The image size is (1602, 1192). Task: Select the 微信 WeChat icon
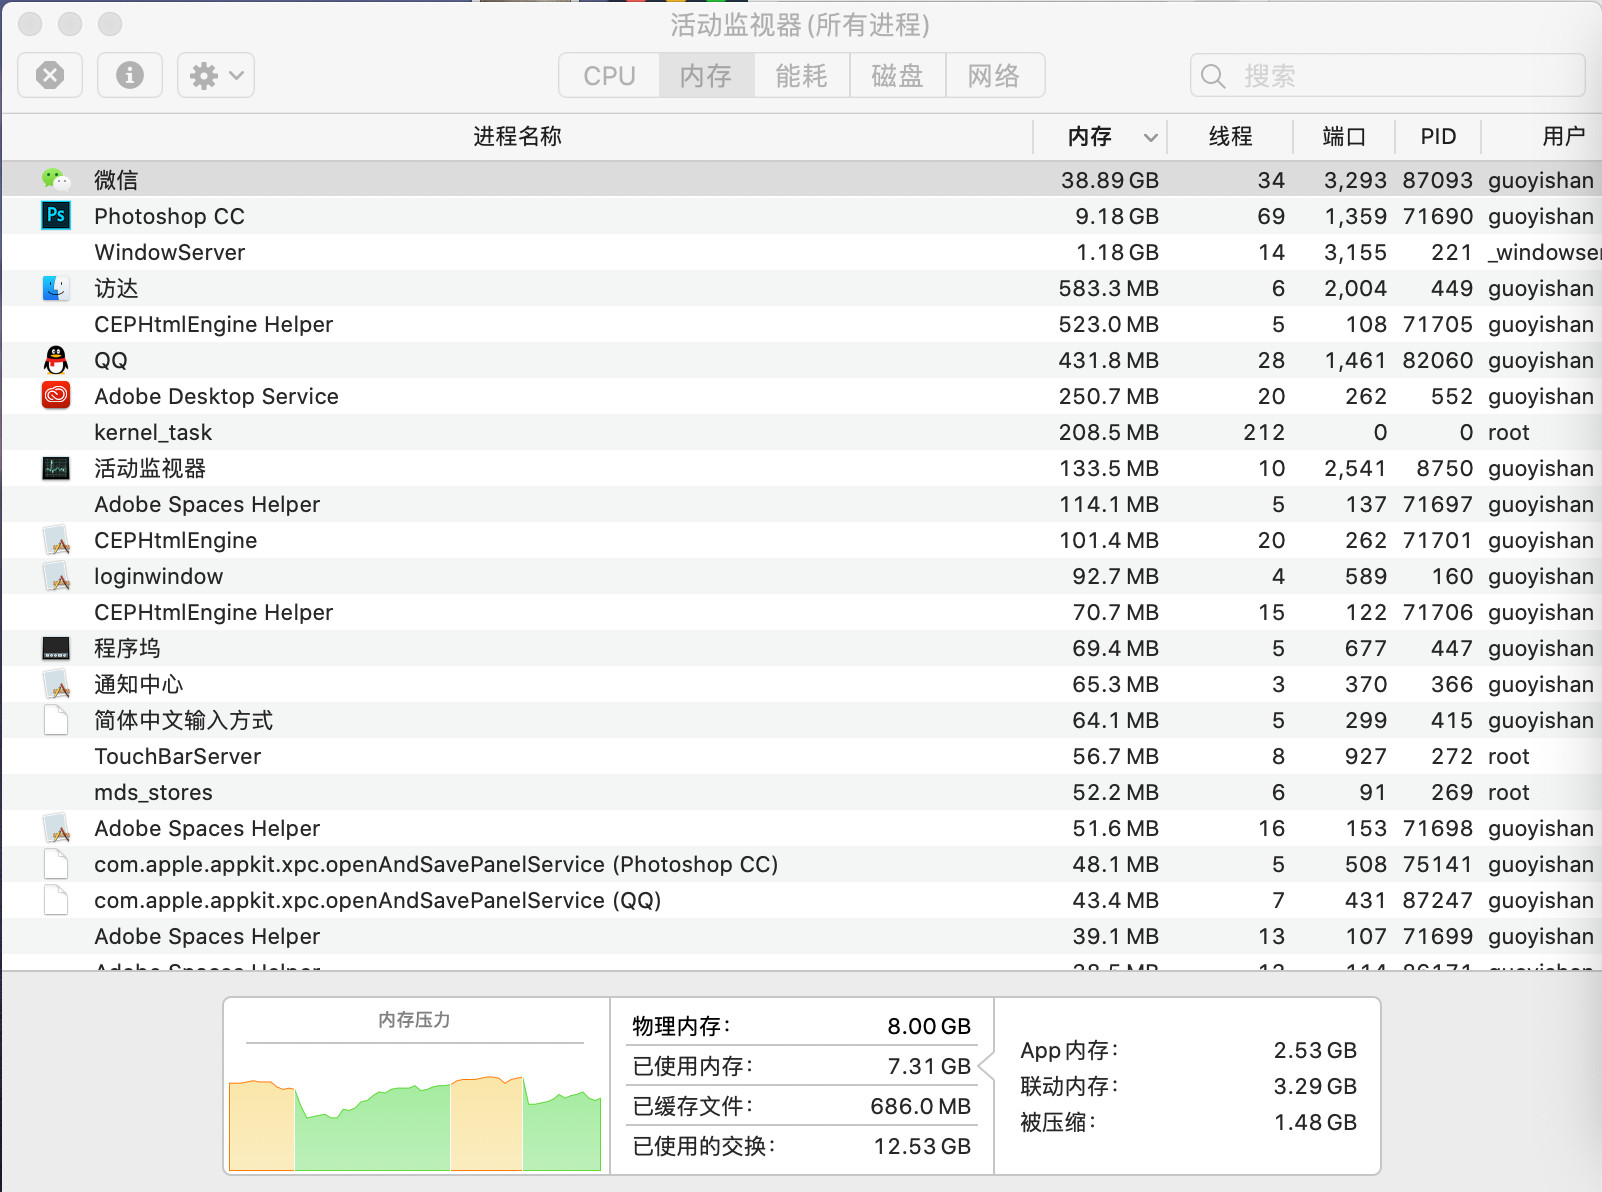56,180
